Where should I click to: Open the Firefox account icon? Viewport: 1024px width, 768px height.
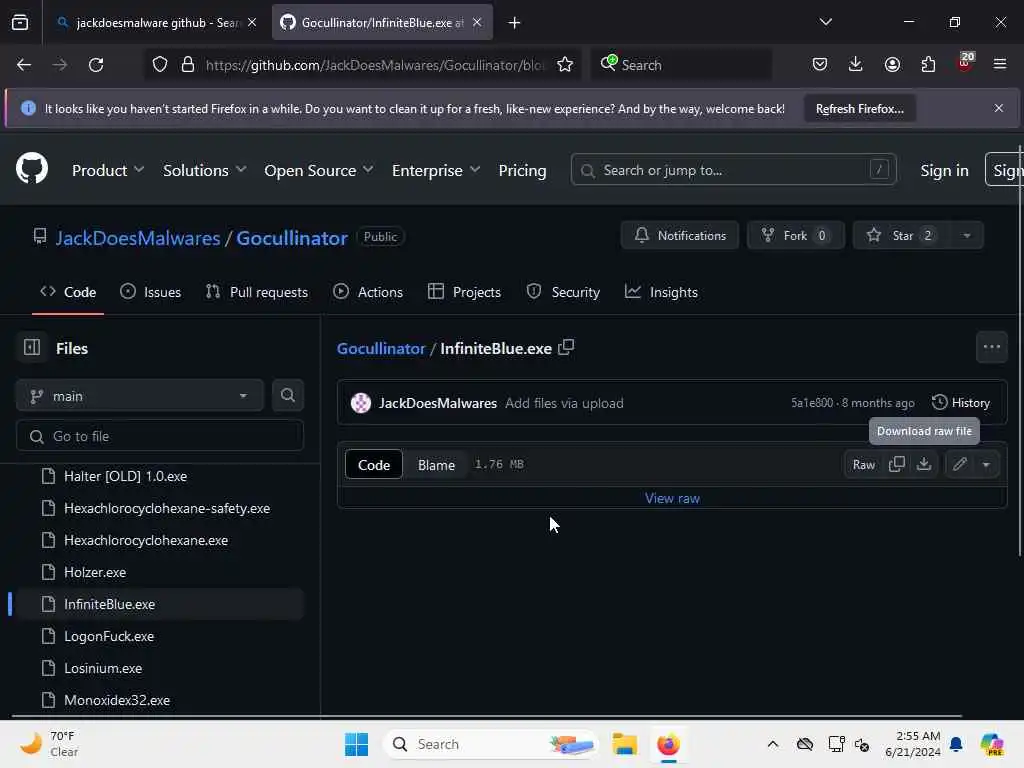(892, 65)
